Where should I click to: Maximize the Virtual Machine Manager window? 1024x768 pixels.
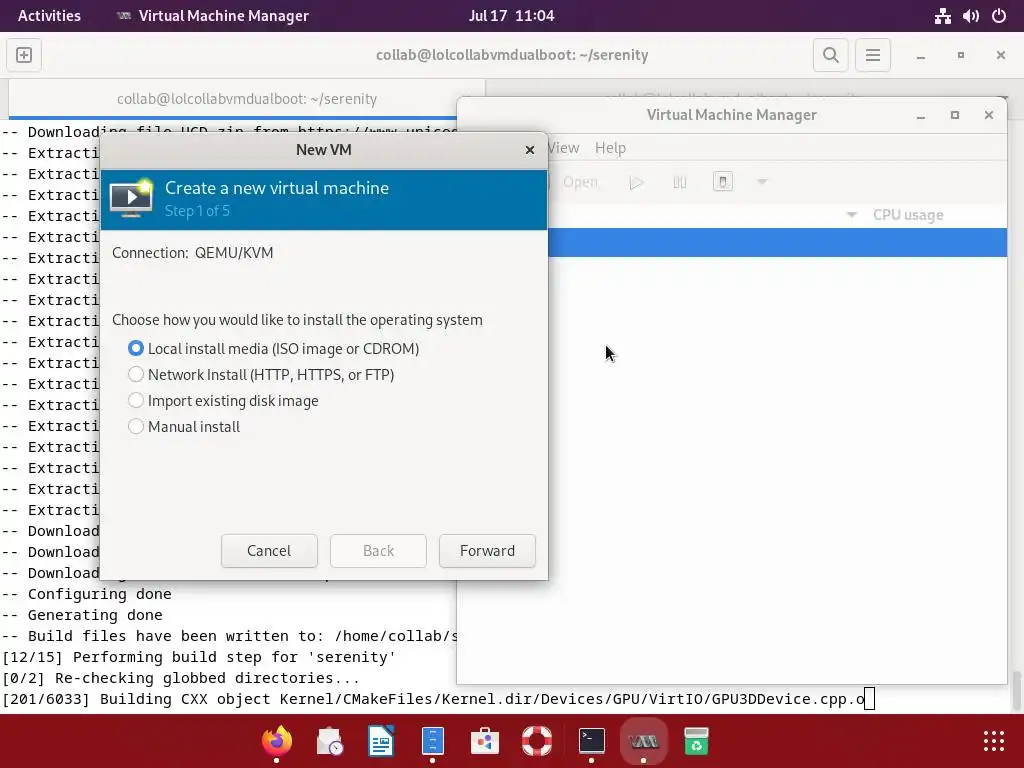tap(955, 115)
